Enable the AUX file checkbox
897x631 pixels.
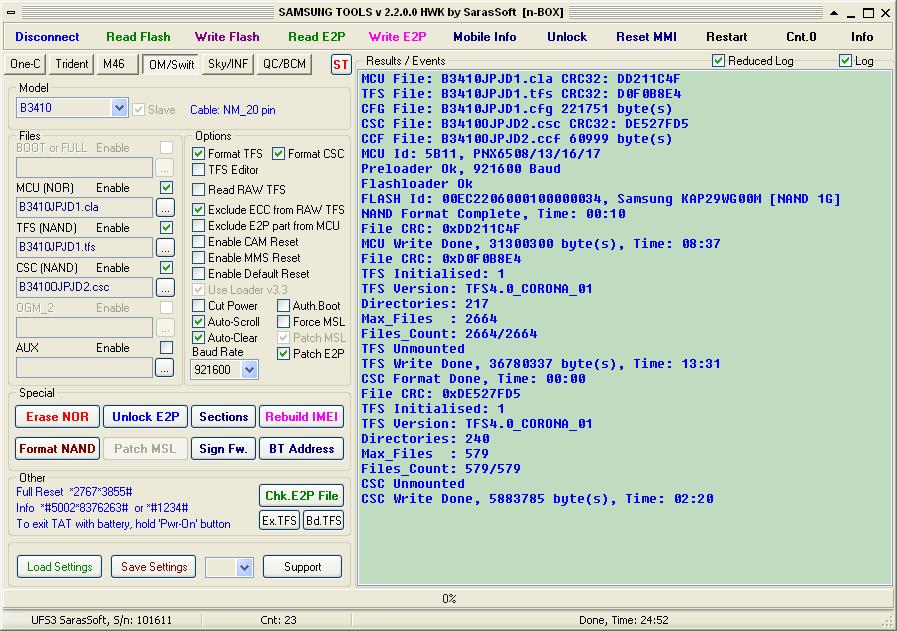tap(166, 348)
